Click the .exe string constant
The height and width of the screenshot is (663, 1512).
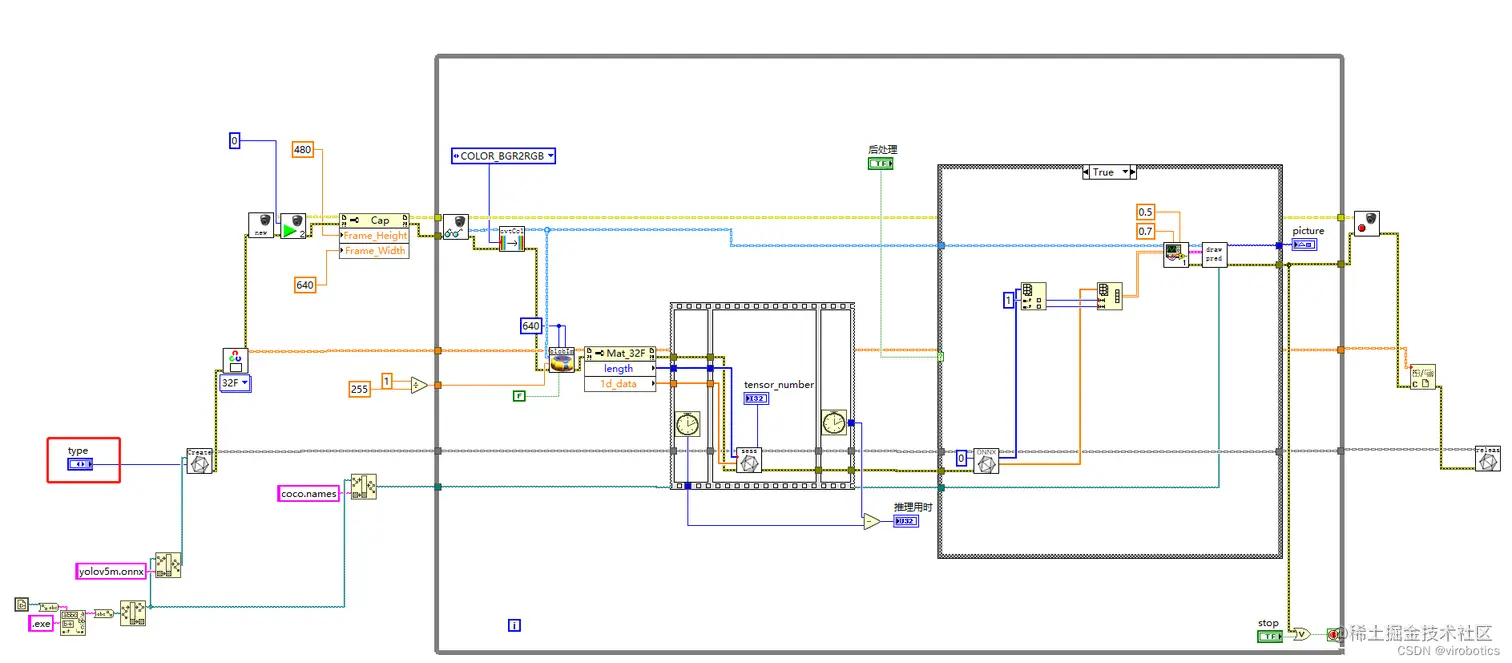pyautogui.click(x=41, y=623)
